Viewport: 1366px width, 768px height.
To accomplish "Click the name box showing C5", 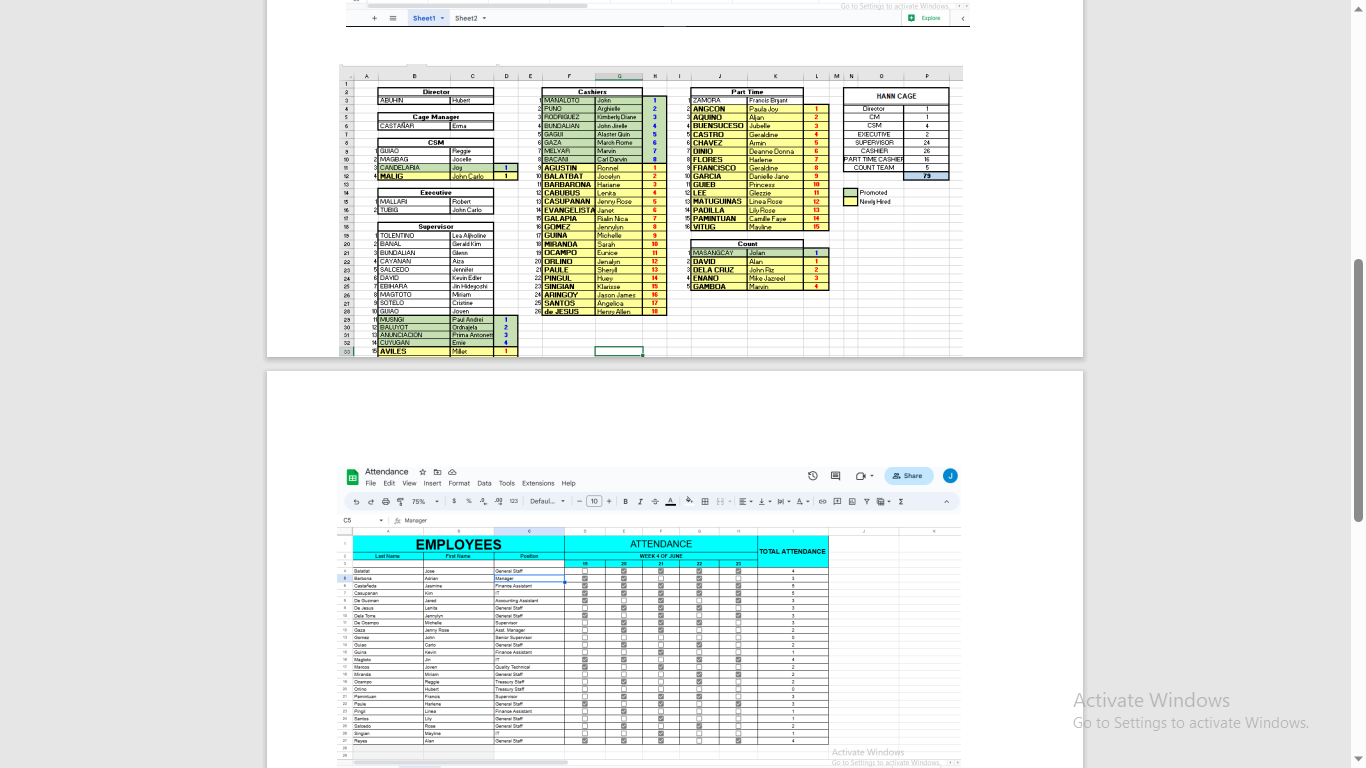I will point(364,521).
